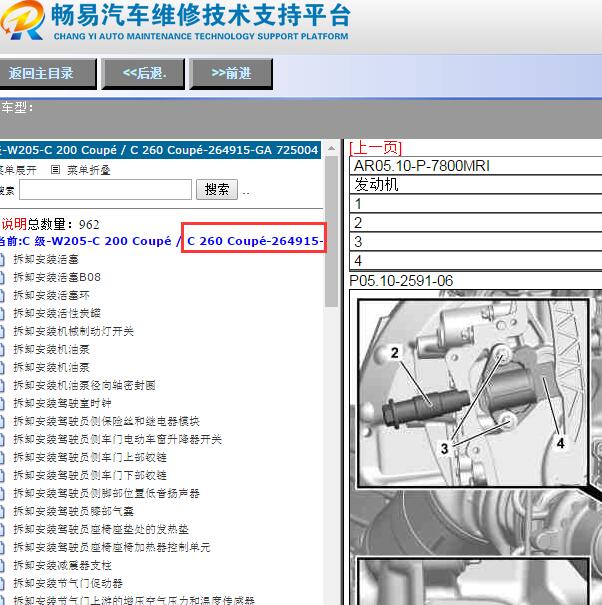Open 拆卸安装驾驶员座椅座椅加热器控制单元 document
Screen dimensions: 602x605
point(112,547)
